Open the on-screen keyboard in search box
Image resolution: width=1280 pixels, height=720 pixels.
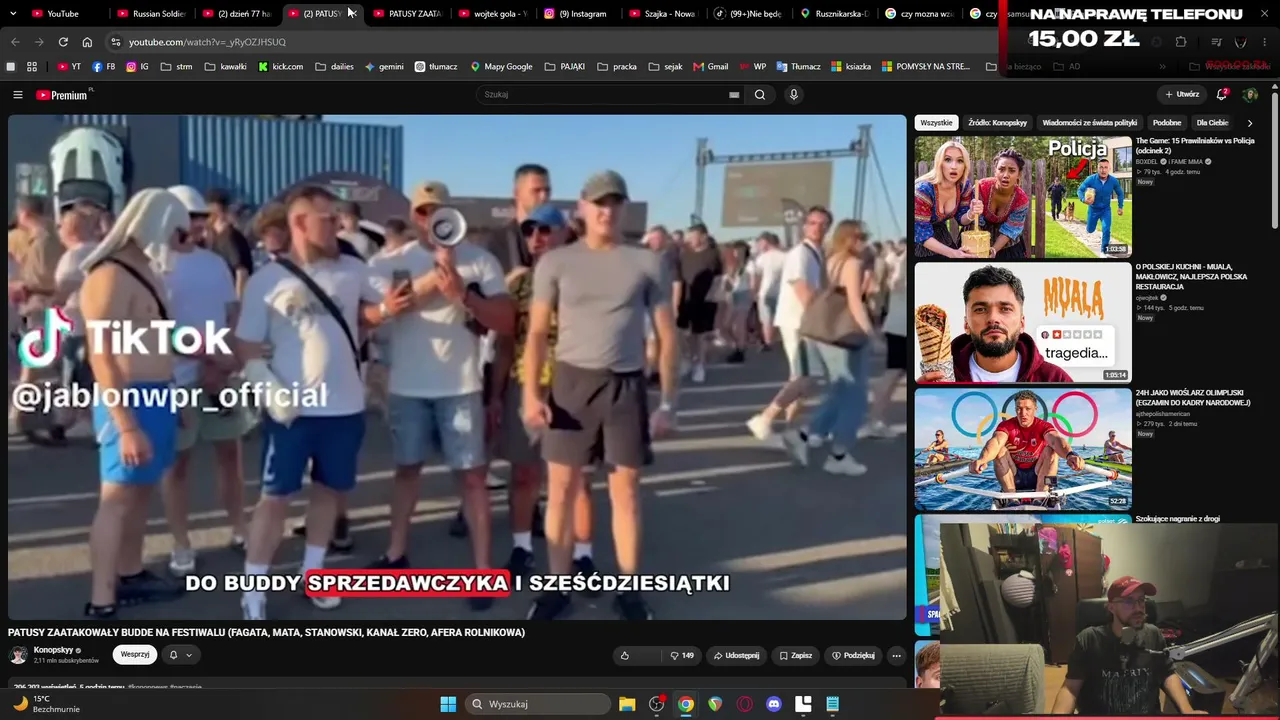734,95
